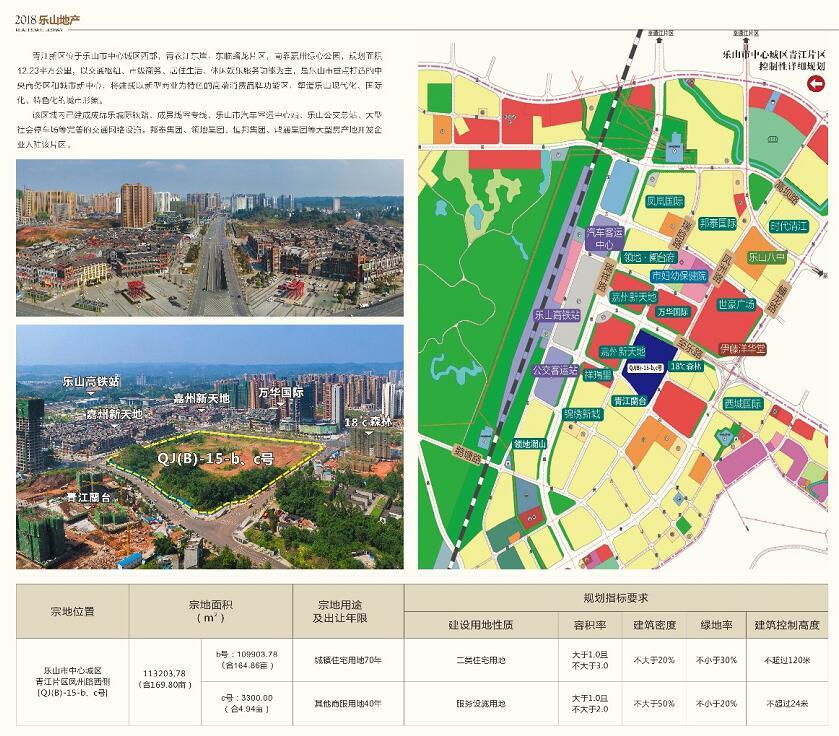Click the 不超过120米 height limit cell

[x=787, y=660]
